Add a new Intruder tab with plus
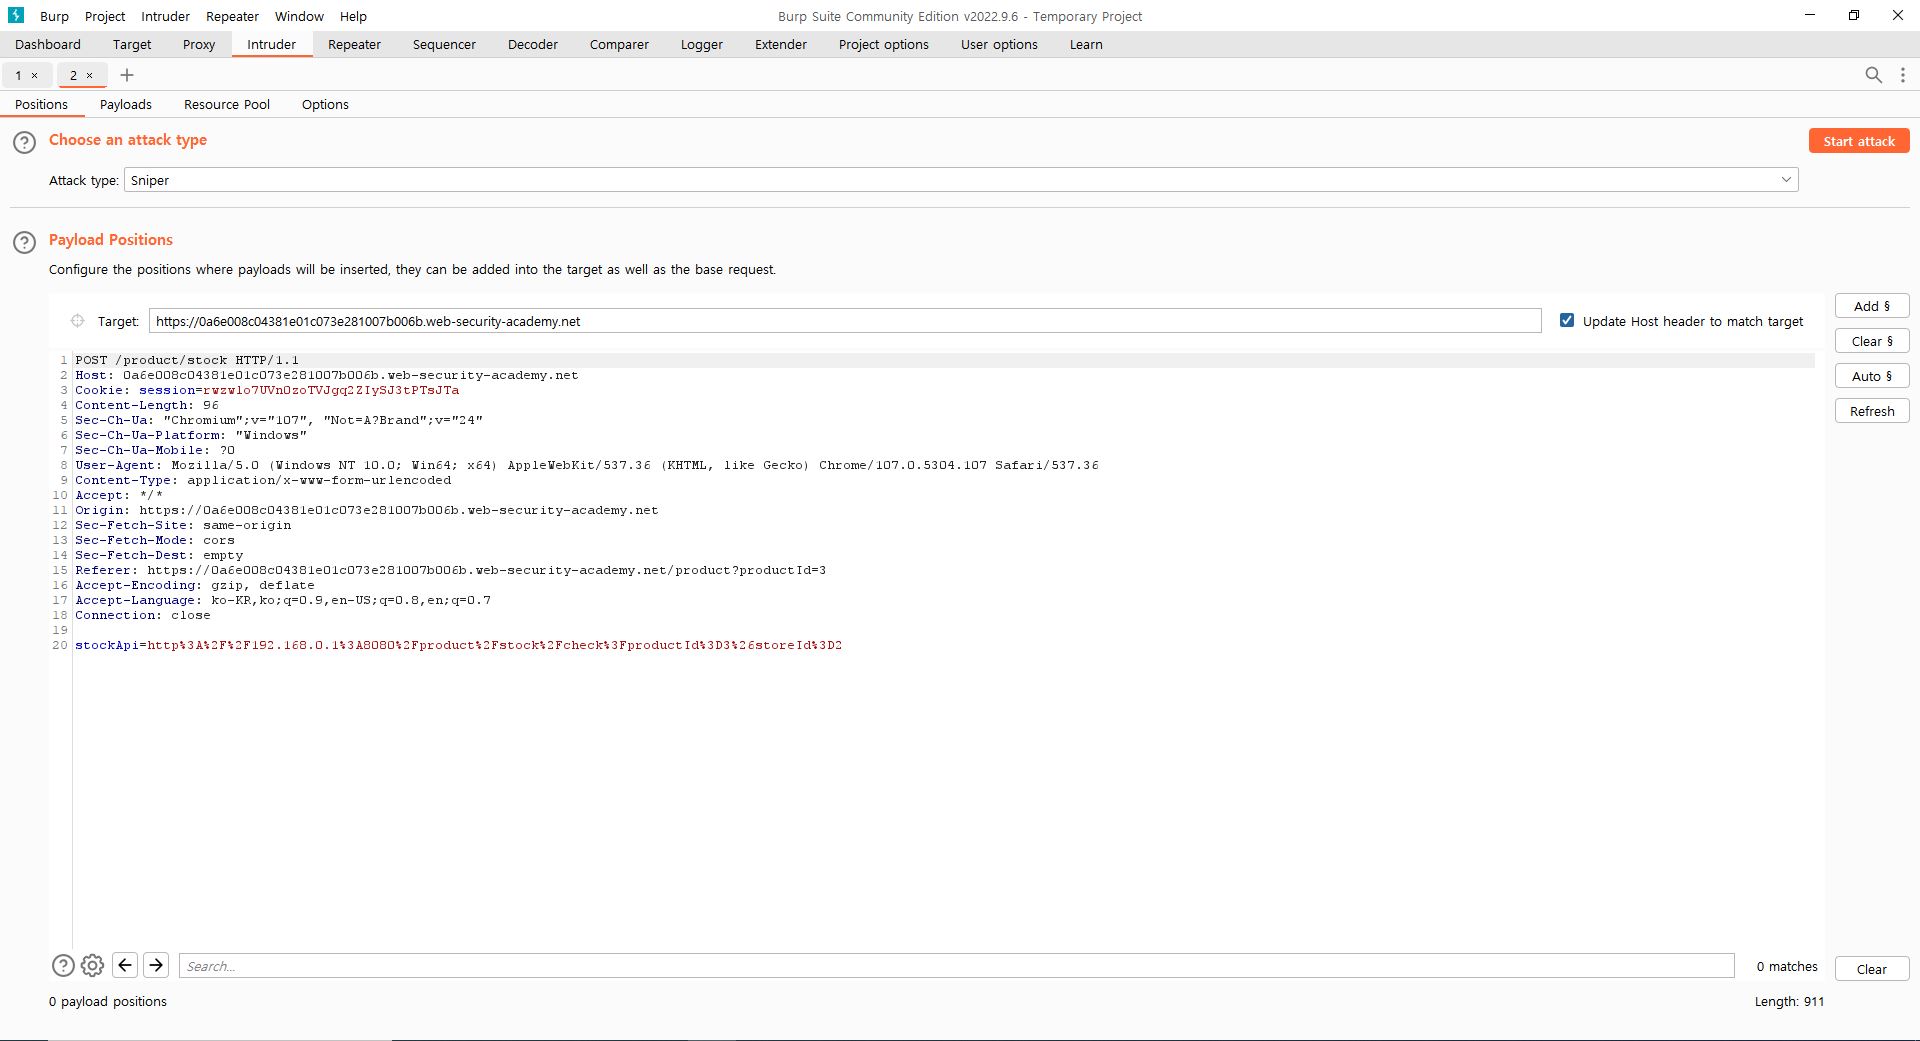 [x=127, y=75]
